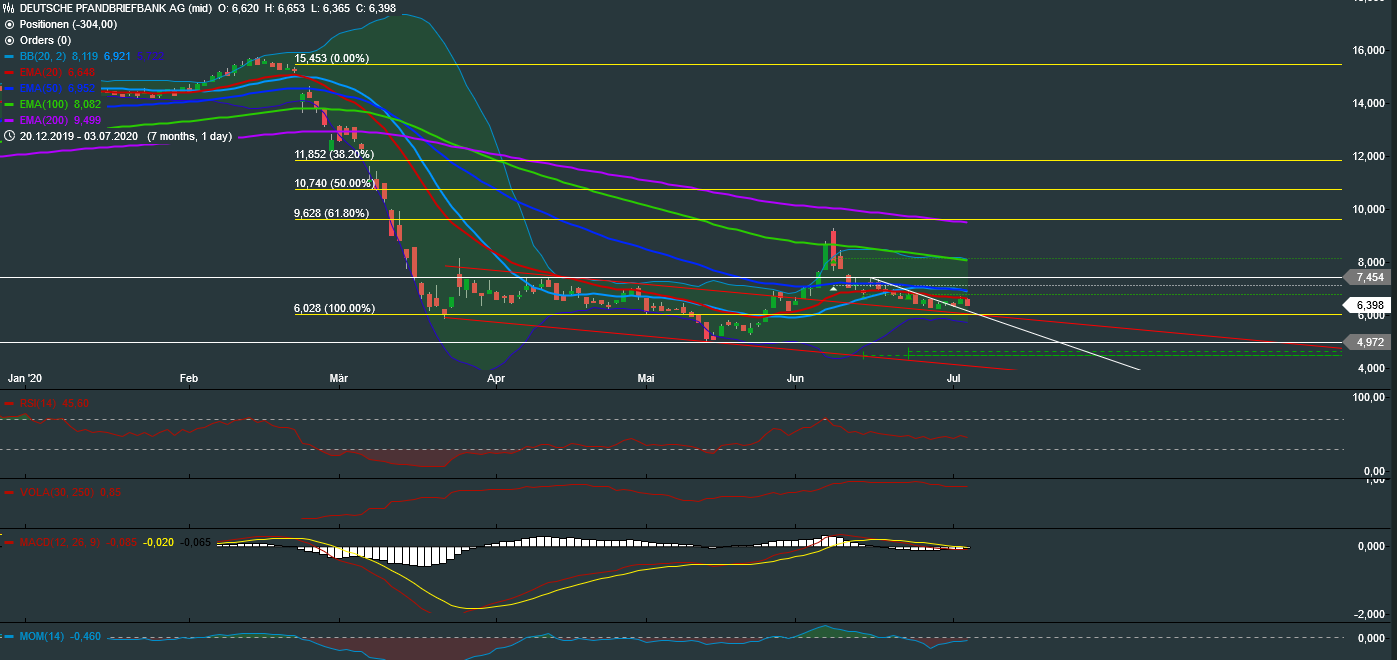Click the RSI(14) indicator label
1397x660 pixels.
[38, 403]
